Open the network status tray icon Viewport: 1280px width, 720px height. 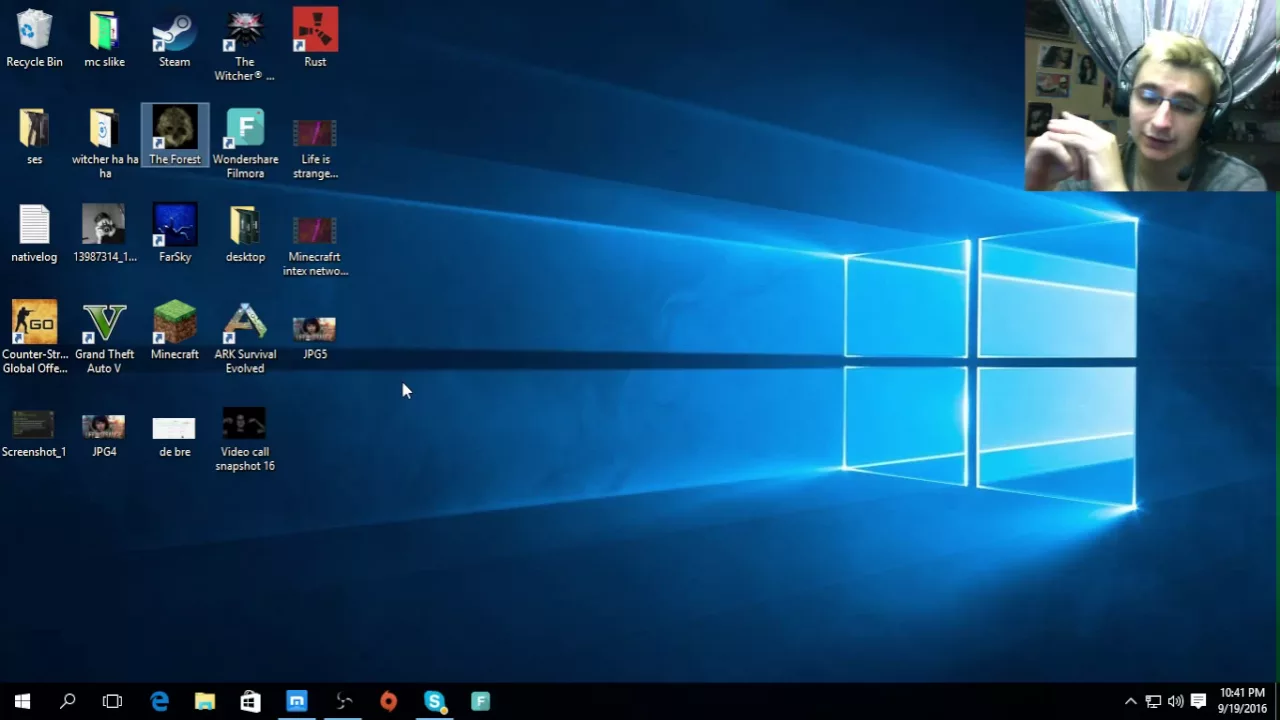1153,701
